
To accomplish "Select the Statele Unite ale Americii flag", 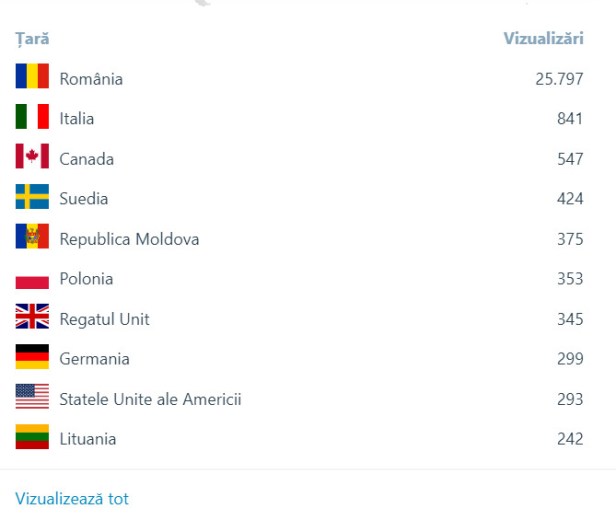I will tap(32, 397).
